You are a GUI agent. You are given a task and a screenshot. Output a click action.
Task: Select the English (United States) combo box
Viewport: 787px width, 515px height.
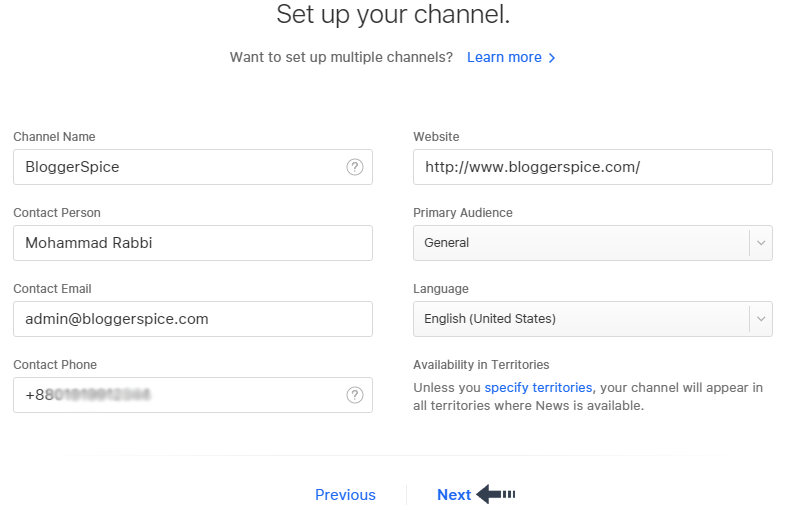593,319
